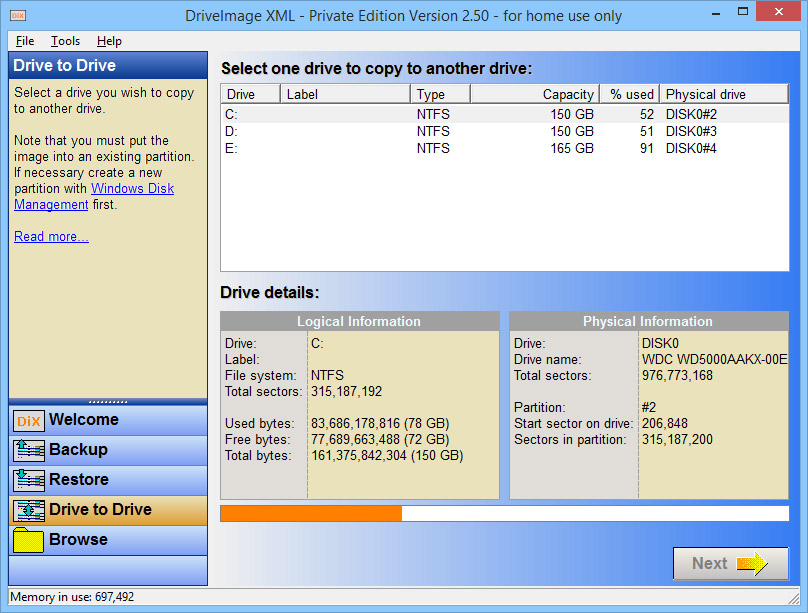Open the Help menu
Viewport: 808px width, 613px height.
pyautogui.click(x=107, y=41)
